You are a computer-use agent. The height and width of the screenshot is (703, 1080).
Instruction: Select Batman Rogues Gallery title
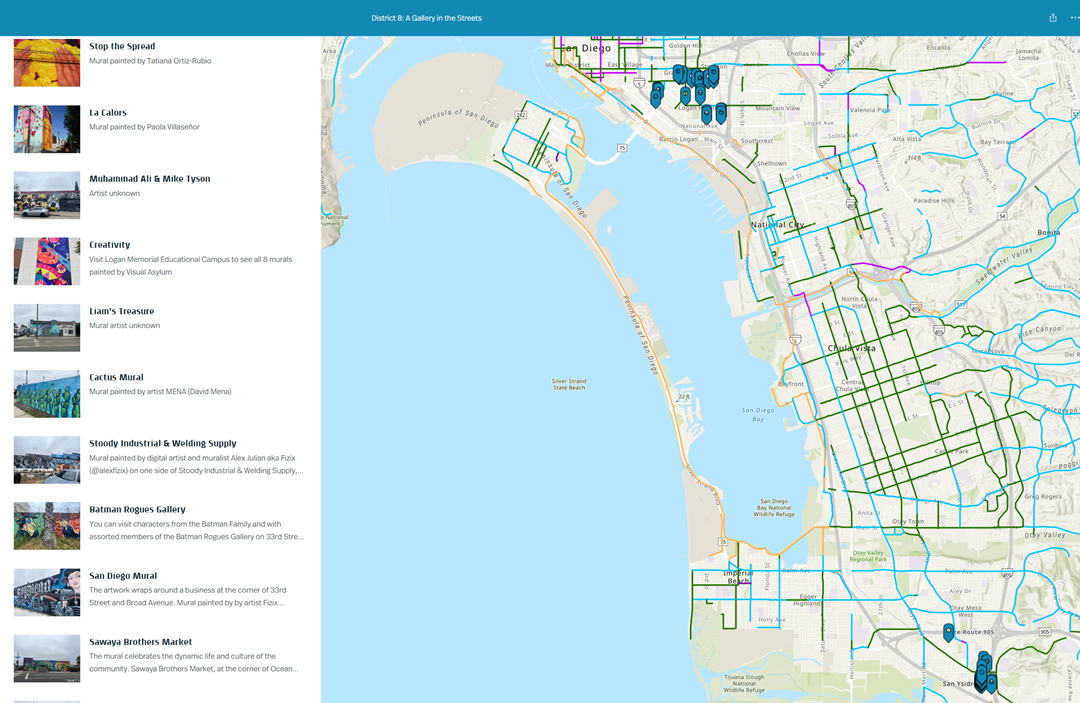click(x=137, y=509)
